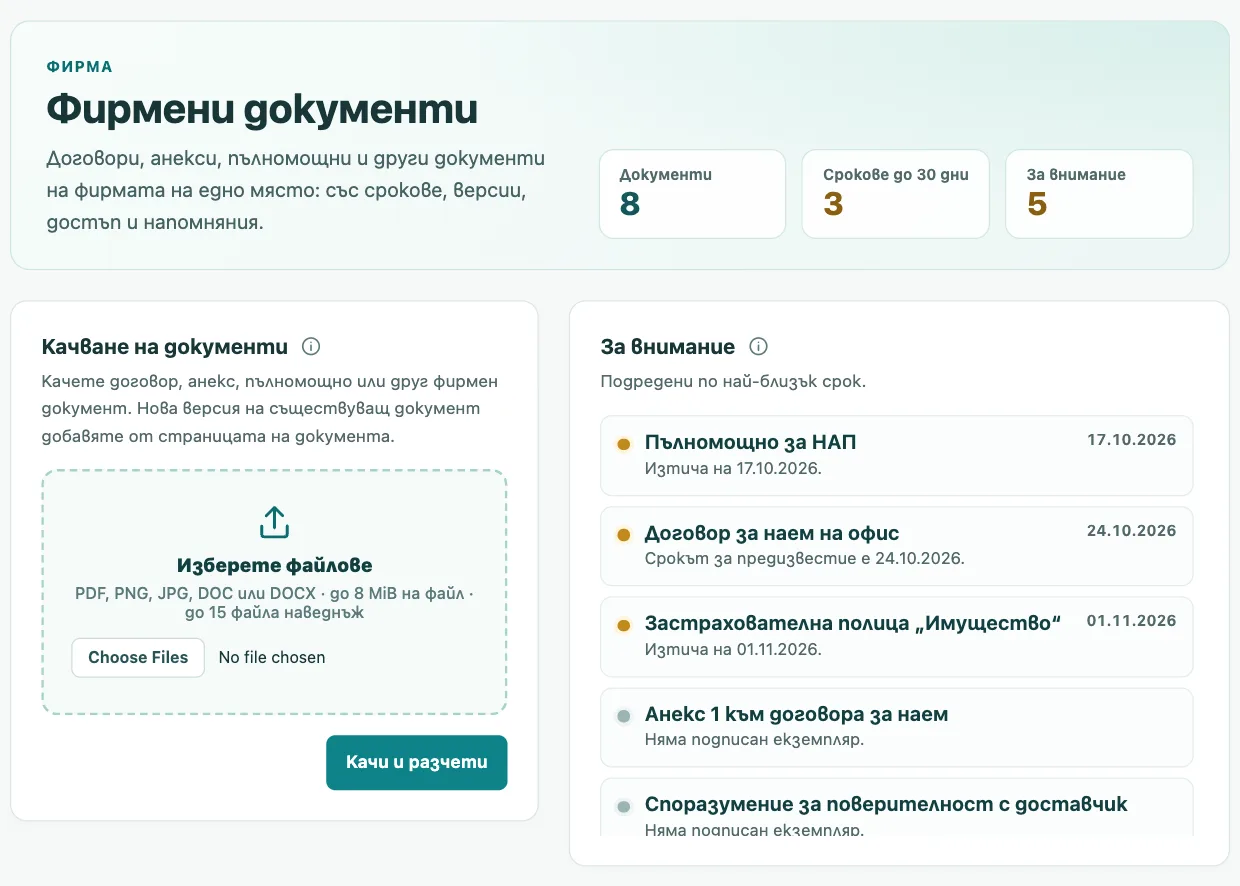Click the info icon beside Качване на документи
This screenshot has height=886, width=1240.
tap(311, 347)
